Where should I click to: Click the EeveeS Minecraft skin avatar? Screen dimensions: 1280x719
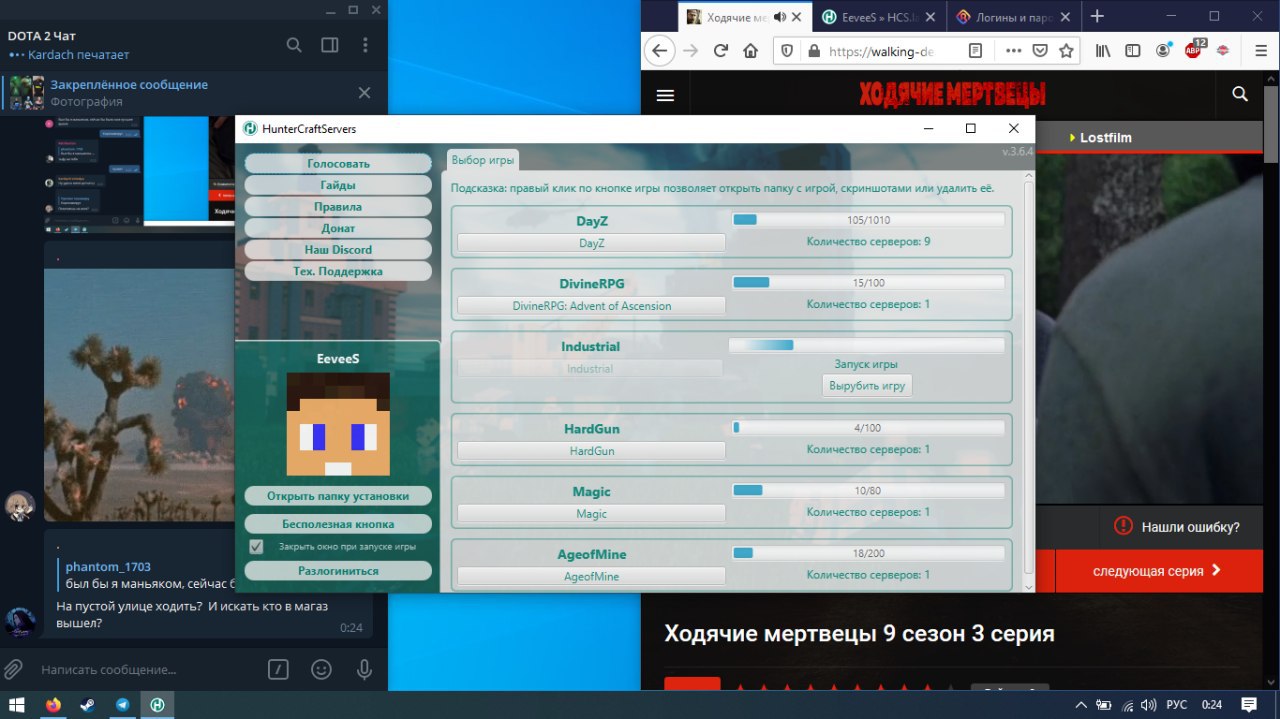click(338, 423)
